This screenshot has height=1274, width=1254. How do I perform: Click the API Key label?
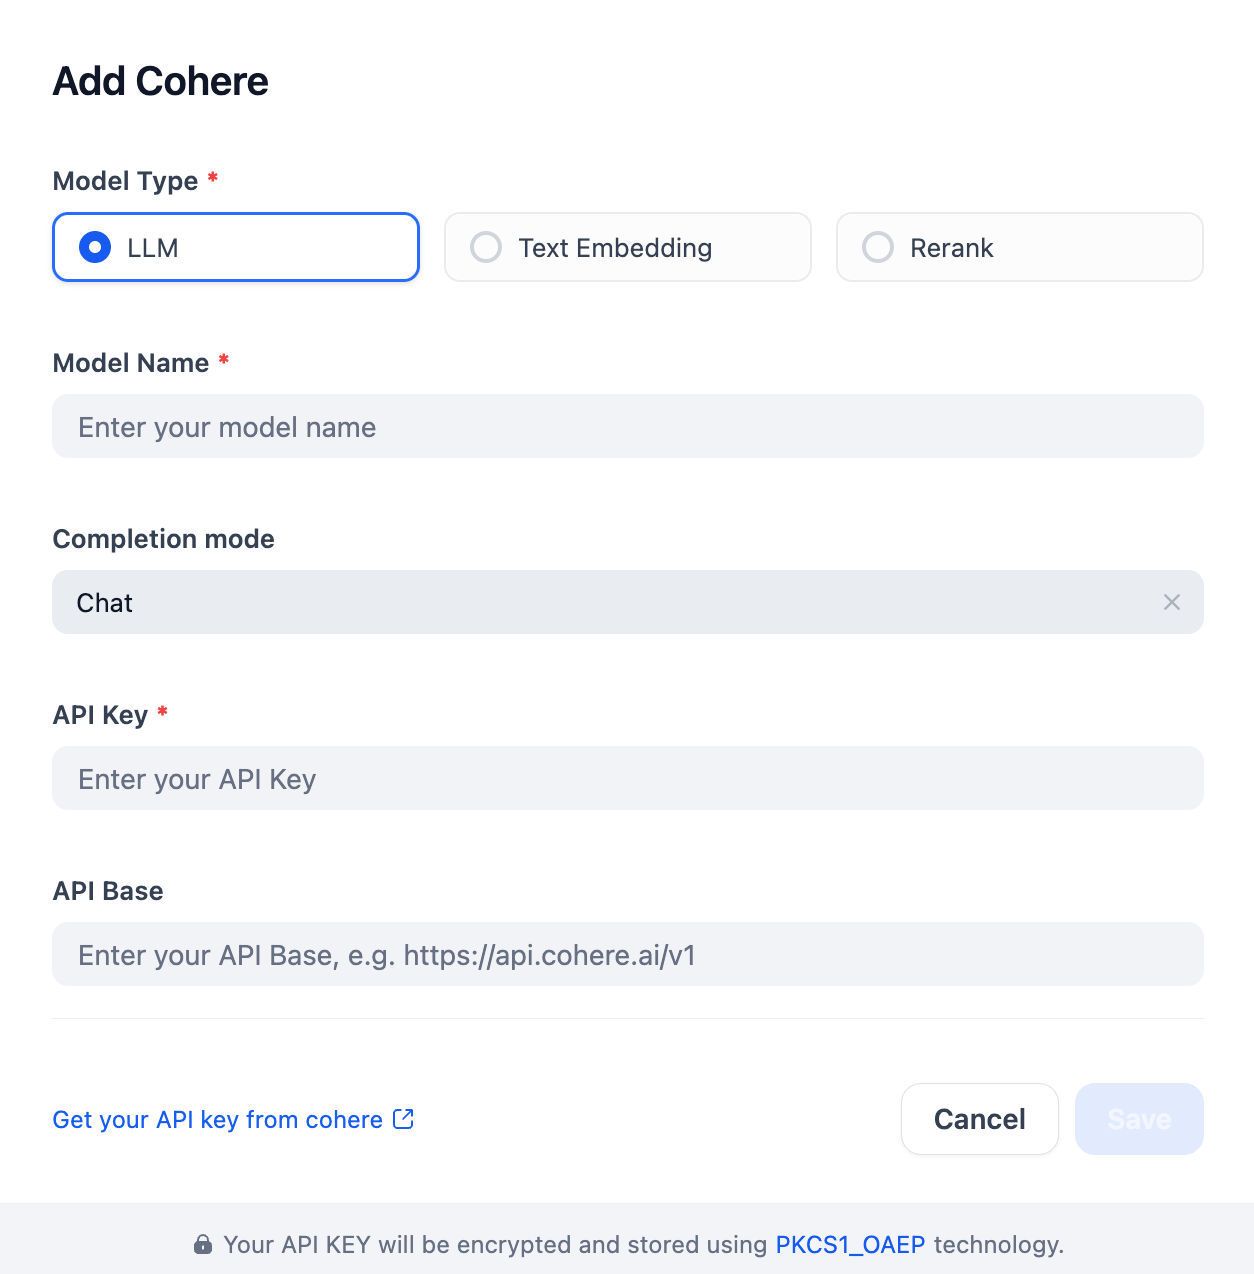[100, 715]
